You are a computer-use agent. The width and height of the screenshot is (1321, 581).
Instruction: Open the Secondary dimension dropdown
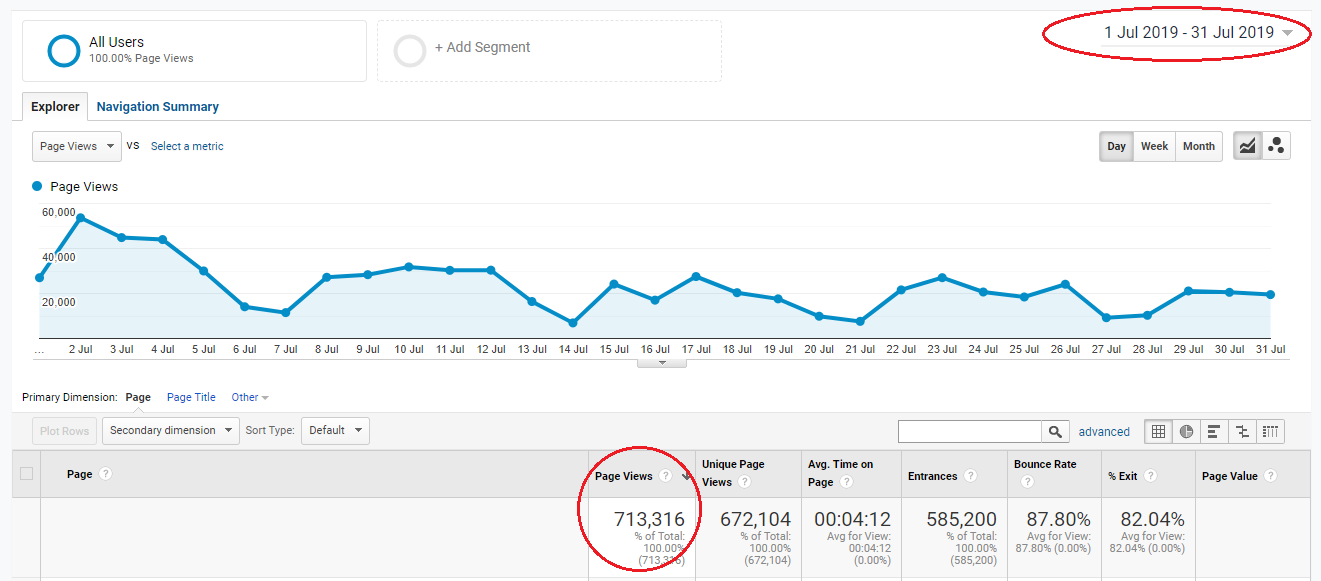[170, 431]
